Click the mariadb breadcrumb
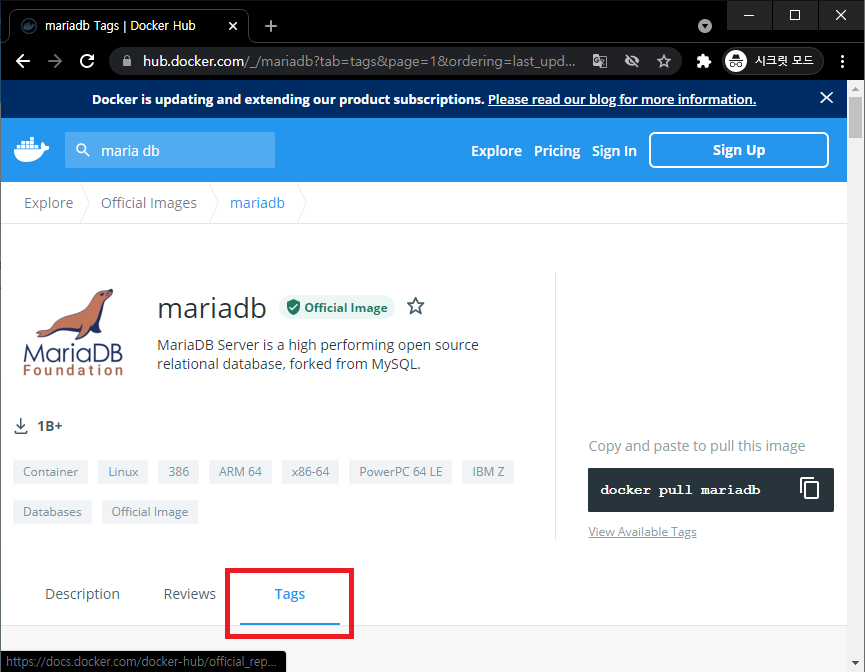The image size is (866, 672). click(257, 203)
